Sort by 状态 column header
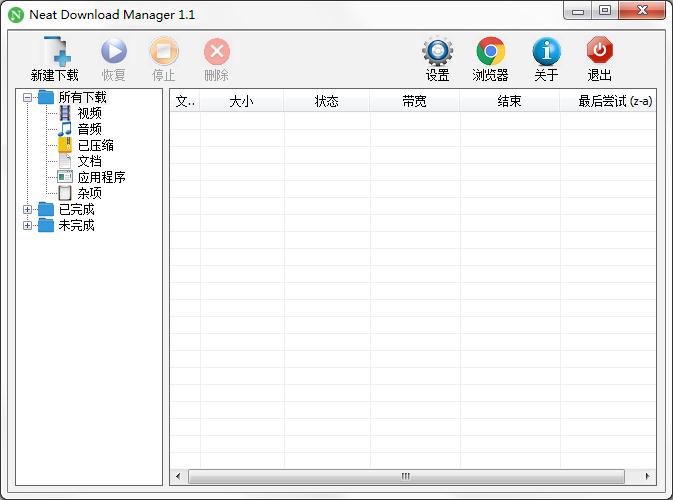Image resolution: width=673 pixels, height=500 pixels. click(326, 101)
